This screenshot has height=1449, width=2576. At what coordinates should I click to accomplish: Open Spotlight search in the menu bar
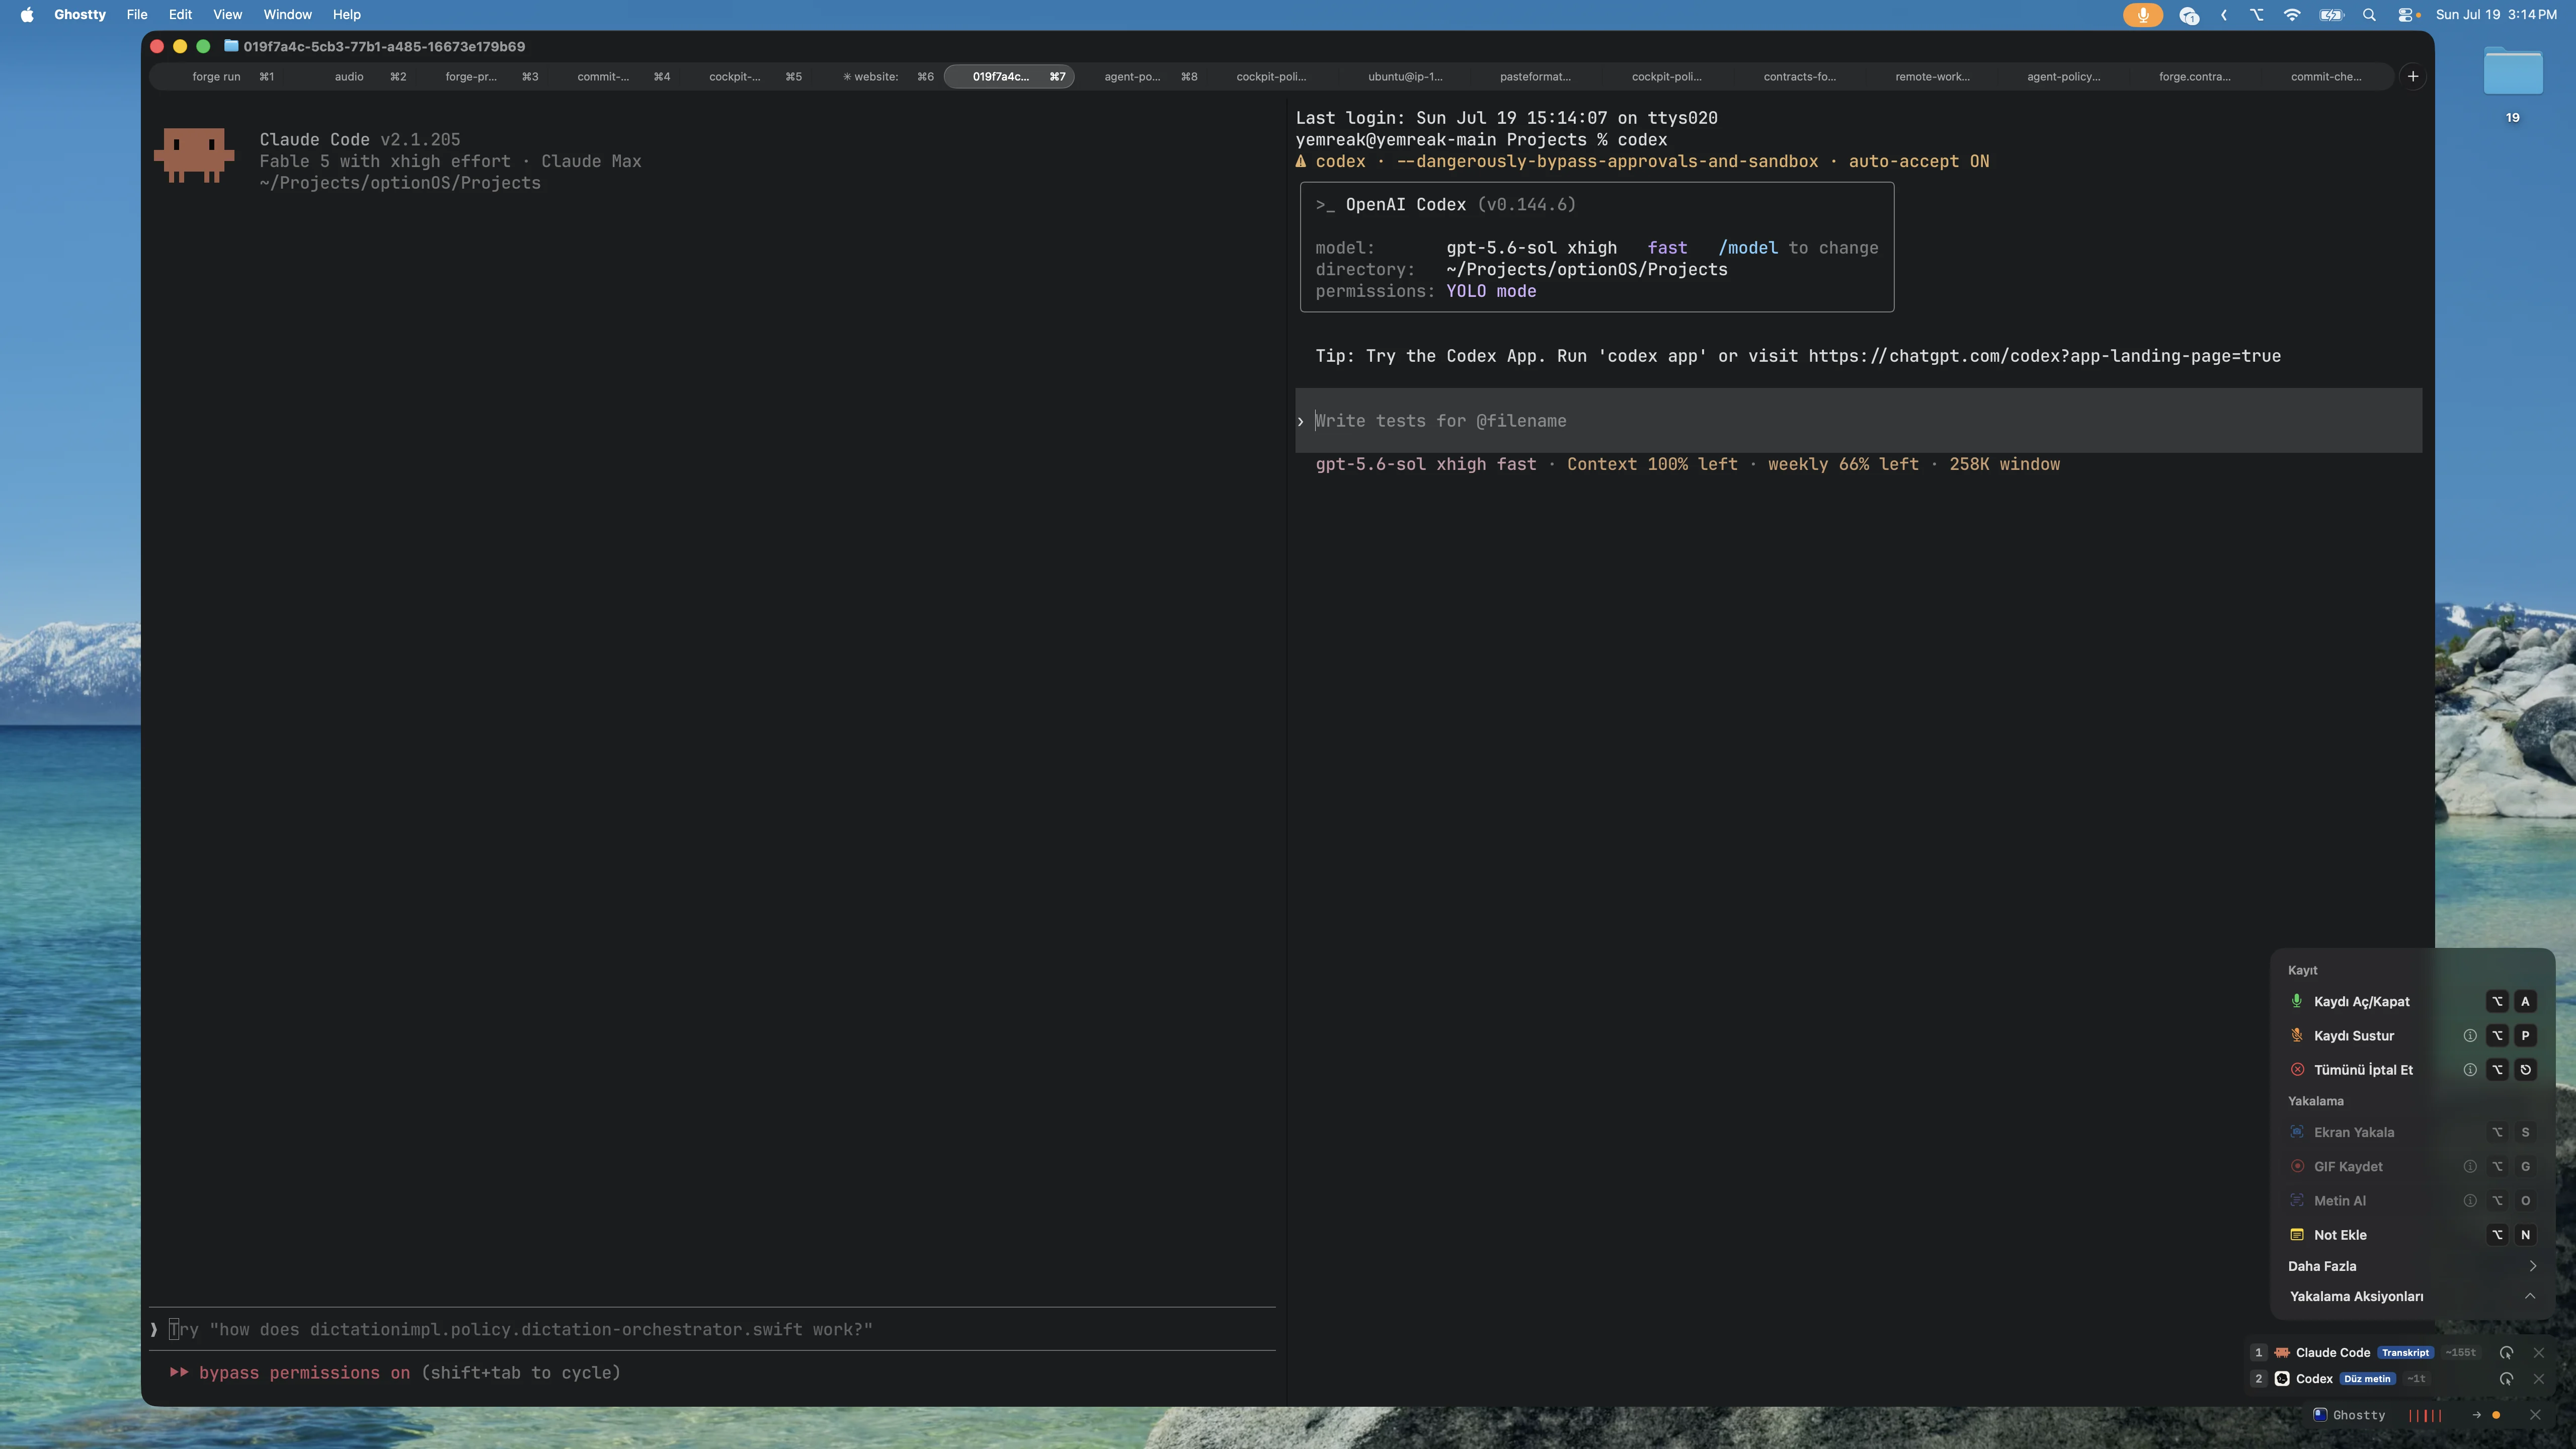tap(2369, 15)
